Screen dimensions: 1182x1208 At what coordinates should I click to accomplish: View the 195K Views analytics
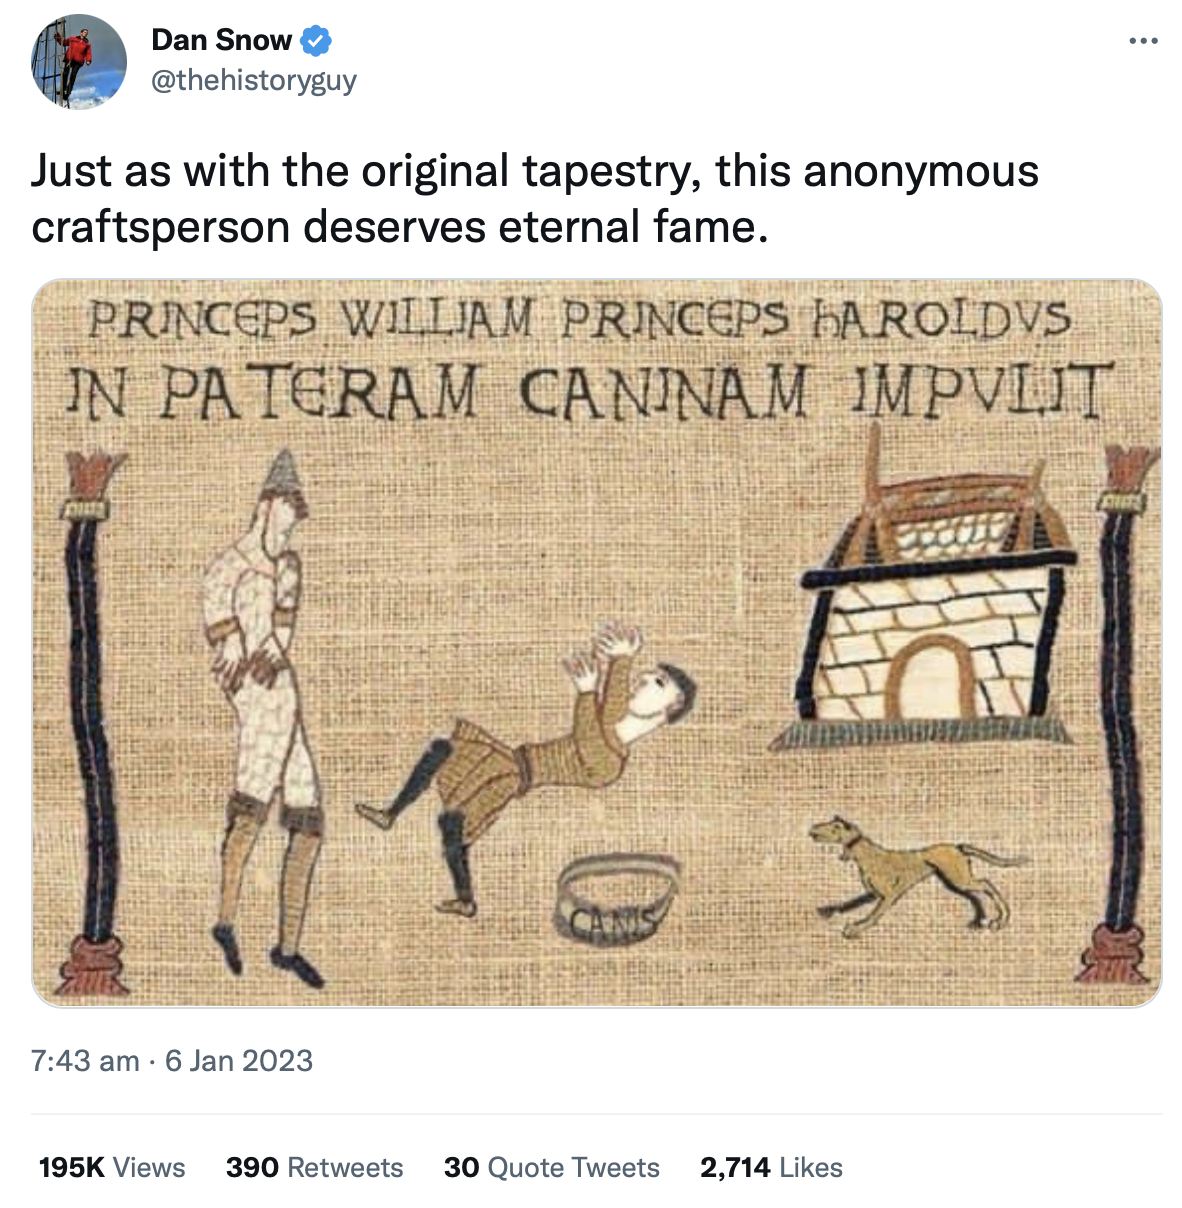point(111,1167)
